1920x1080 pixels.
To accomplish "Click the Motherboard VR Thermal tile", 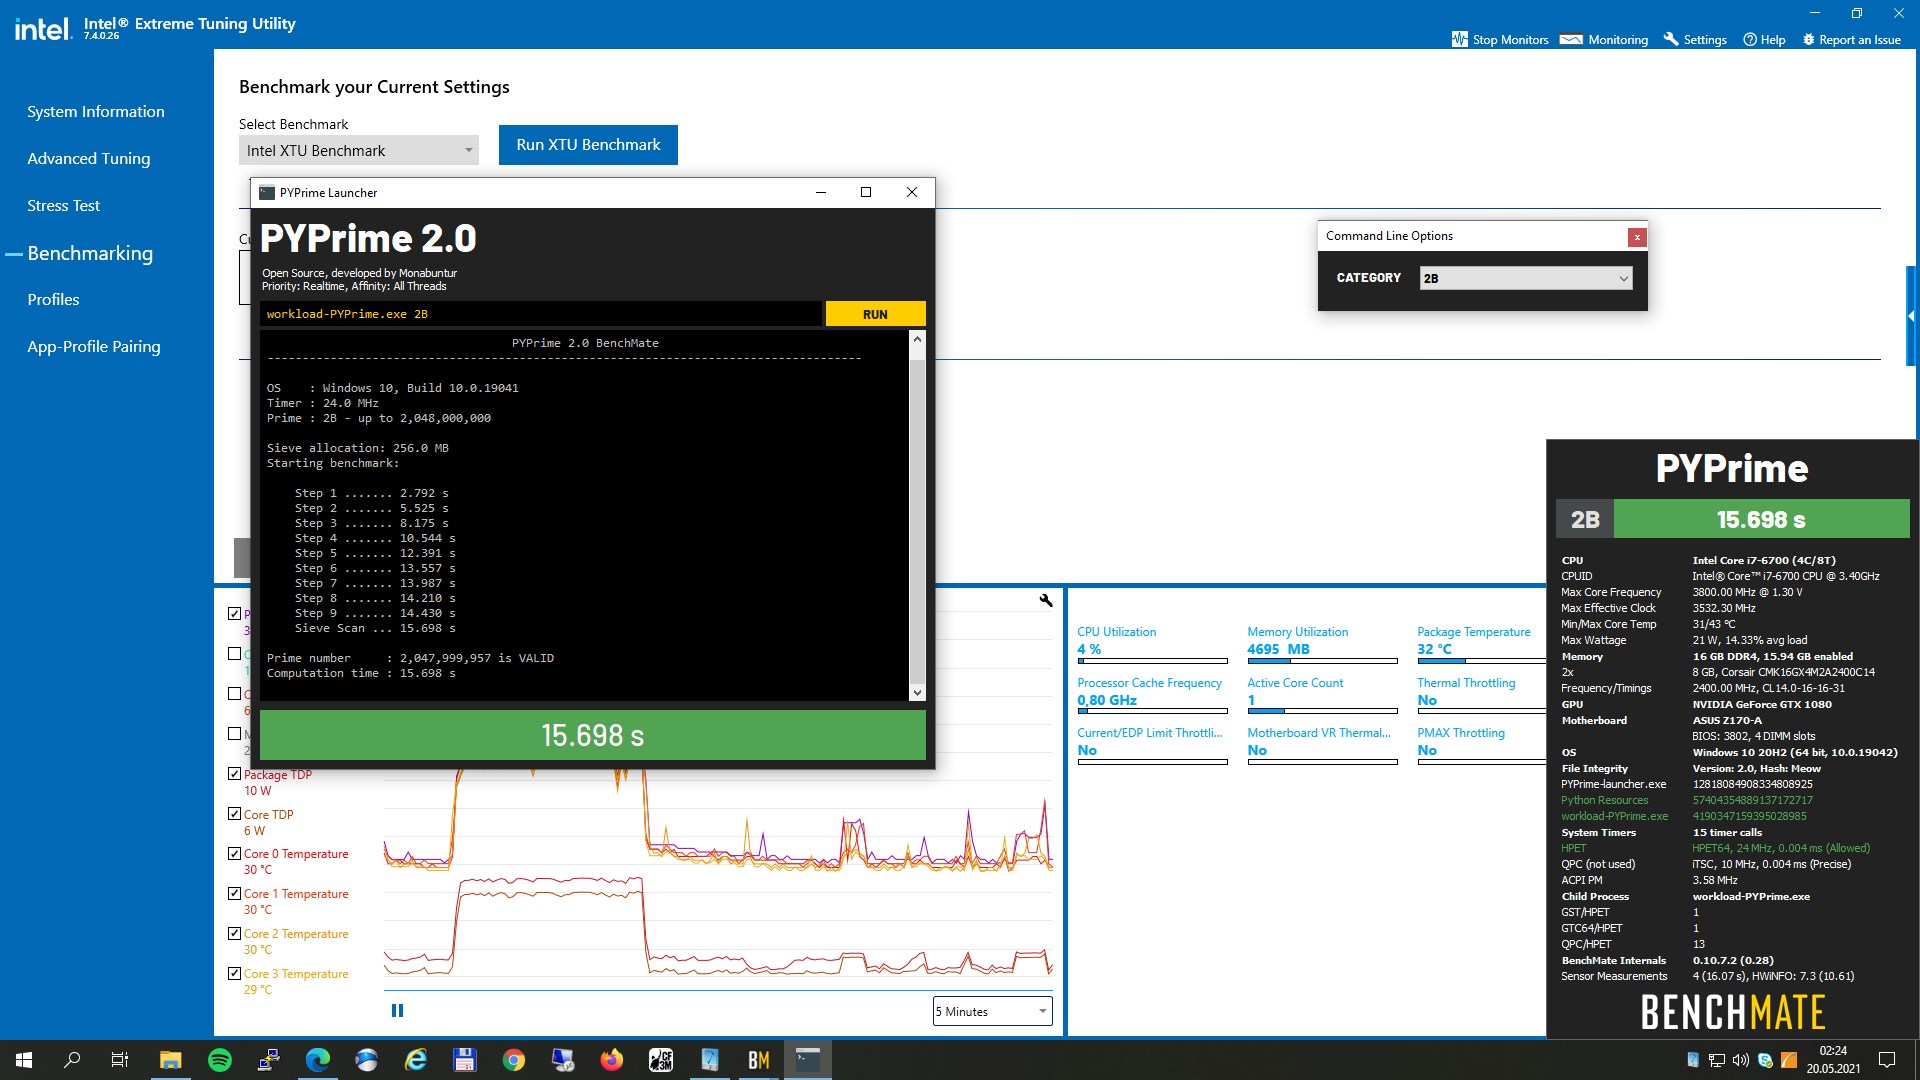I will (1322, 746).
